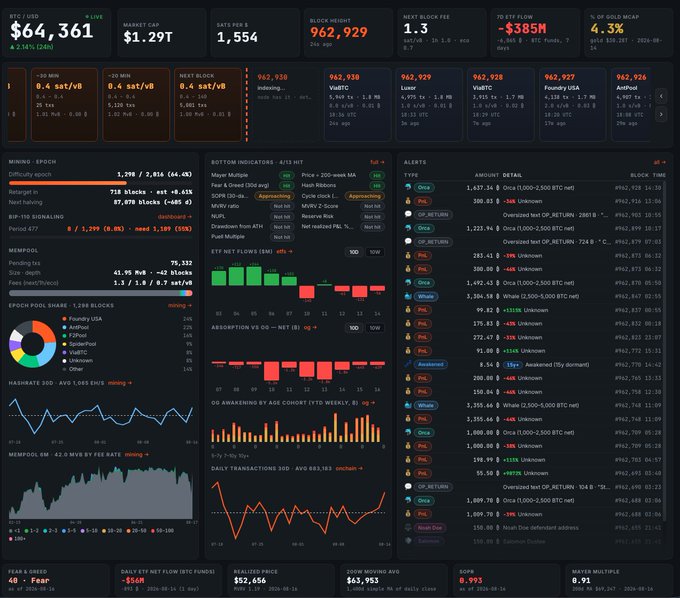Click the money bag icon in the 150.04 PnL row
680x598 pixels.
point(408,392)
